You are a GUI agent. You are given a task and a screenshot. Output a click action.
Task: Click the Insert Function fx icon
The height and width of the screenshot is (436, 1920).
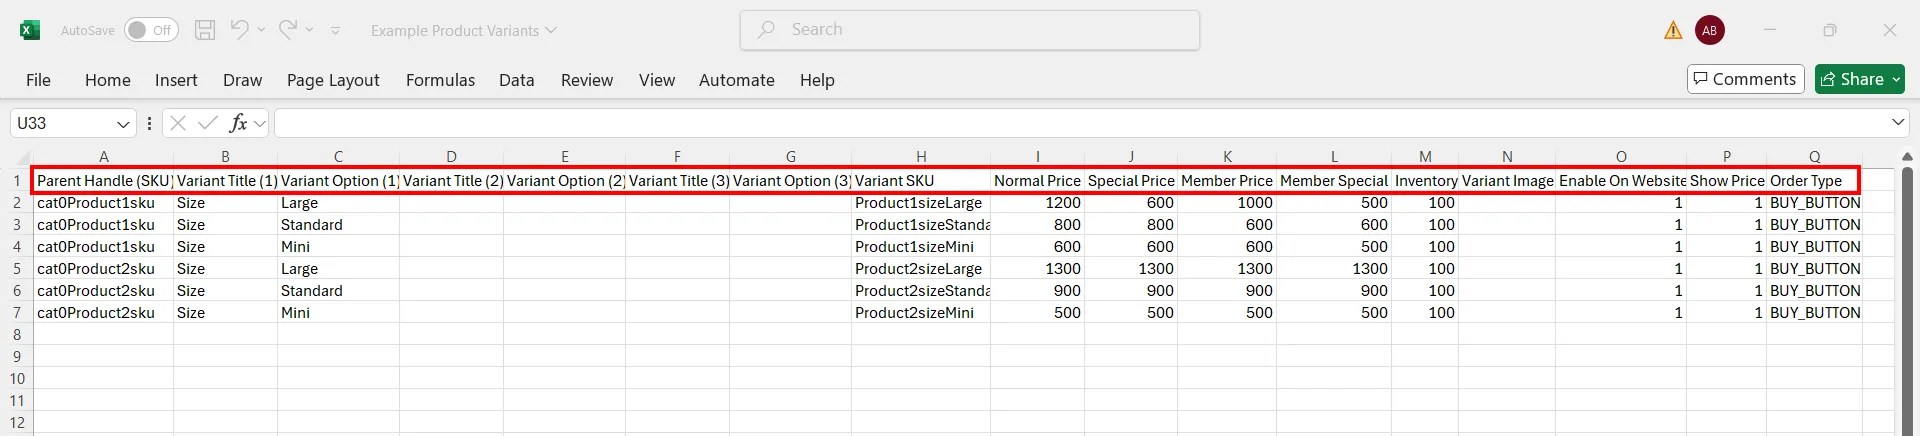click(238, 123)
